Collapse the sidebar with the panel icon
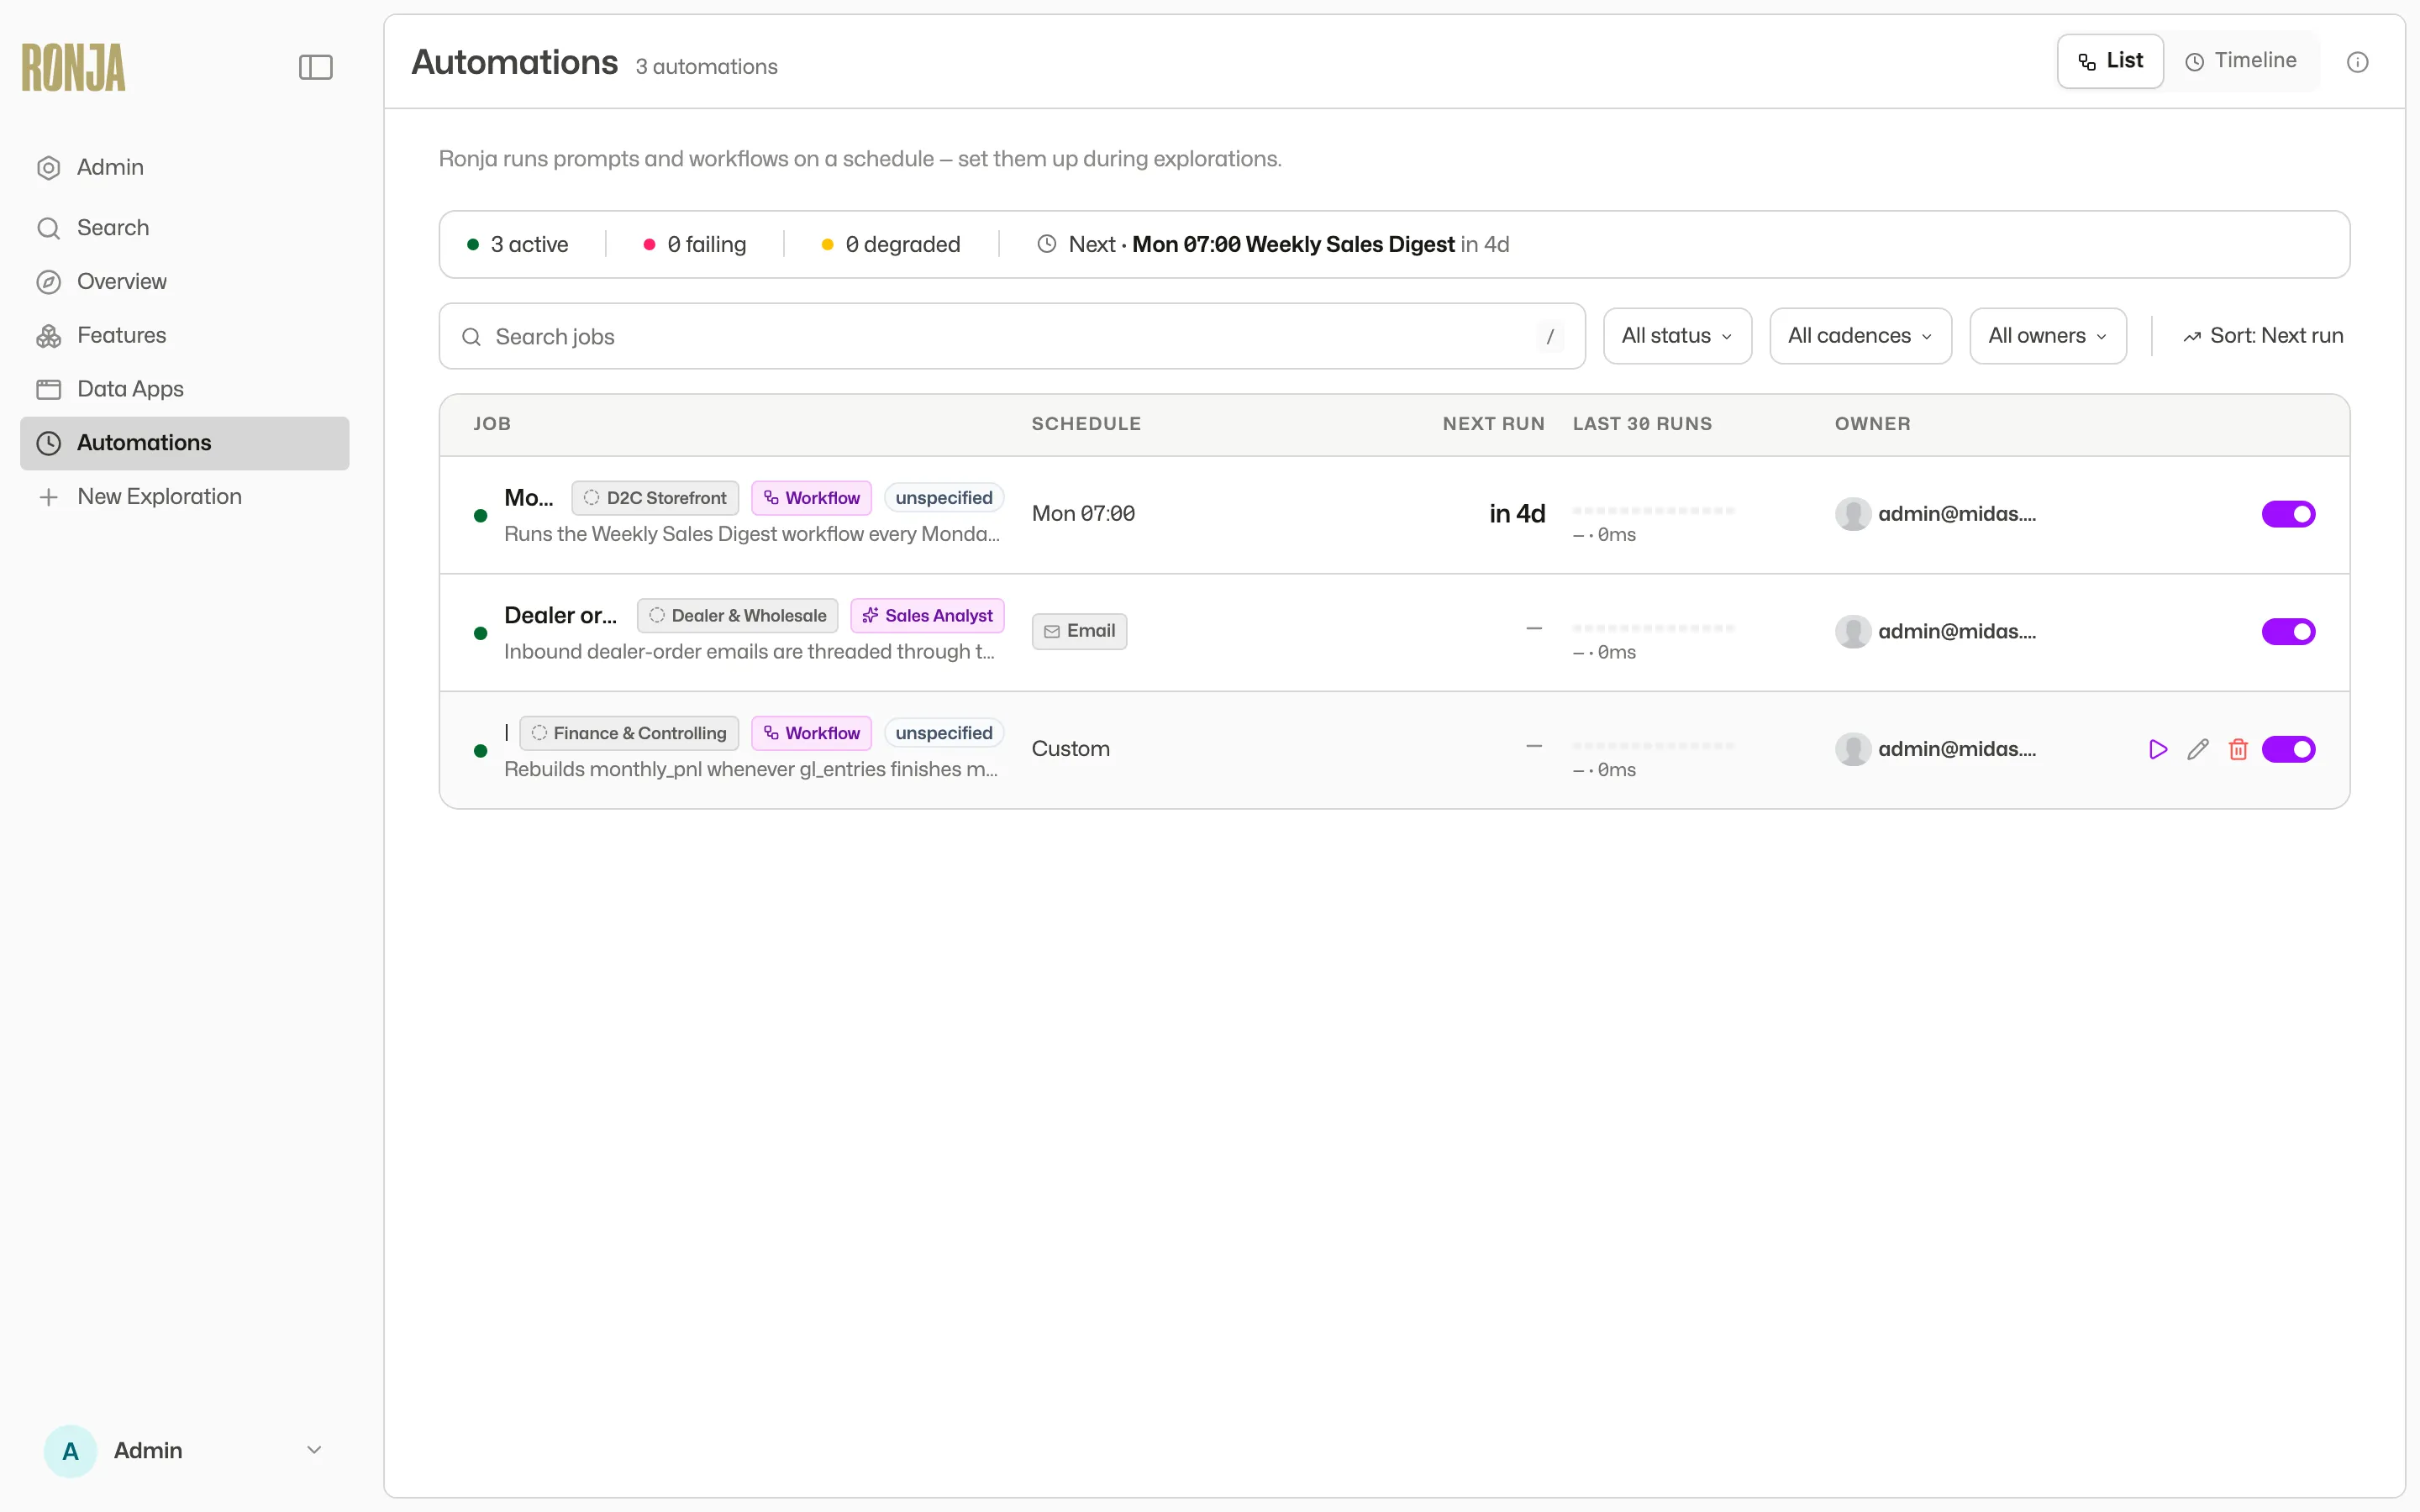2420x1512 pixels. pyautogui.click(x=315, y=67)
